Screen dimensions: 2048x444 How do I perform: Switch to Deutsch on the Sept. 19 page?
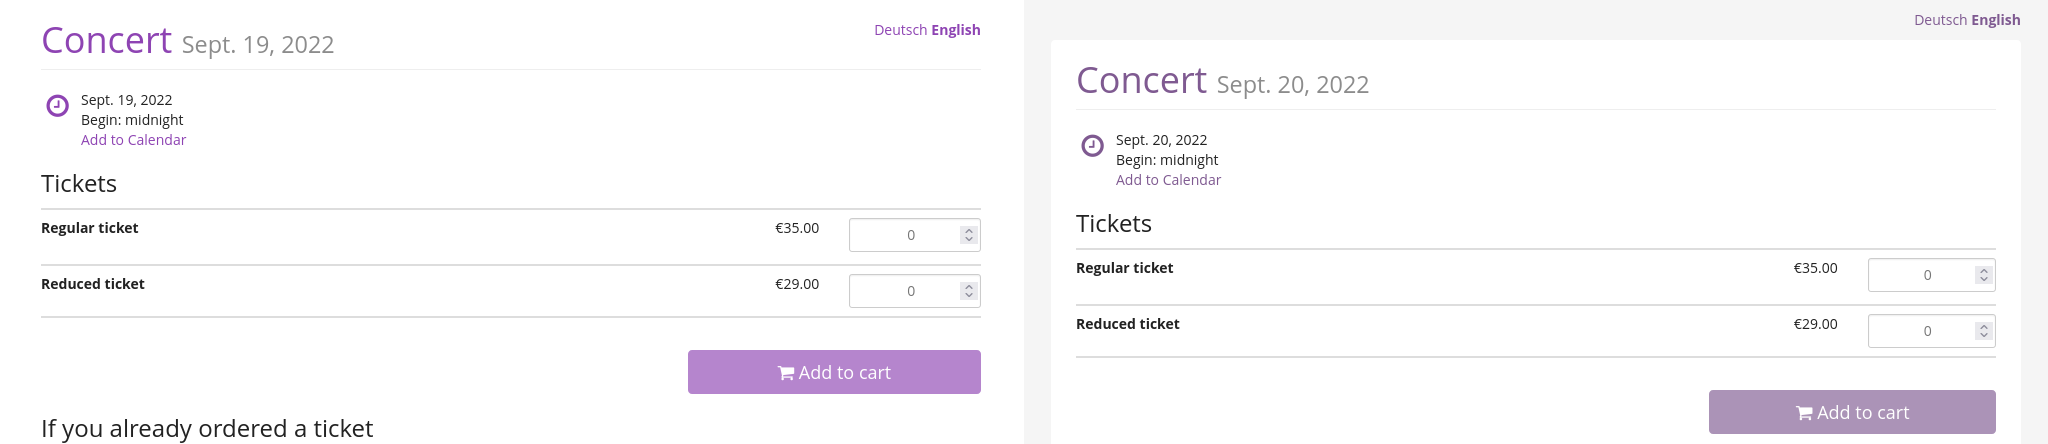[x=900, y=30]
